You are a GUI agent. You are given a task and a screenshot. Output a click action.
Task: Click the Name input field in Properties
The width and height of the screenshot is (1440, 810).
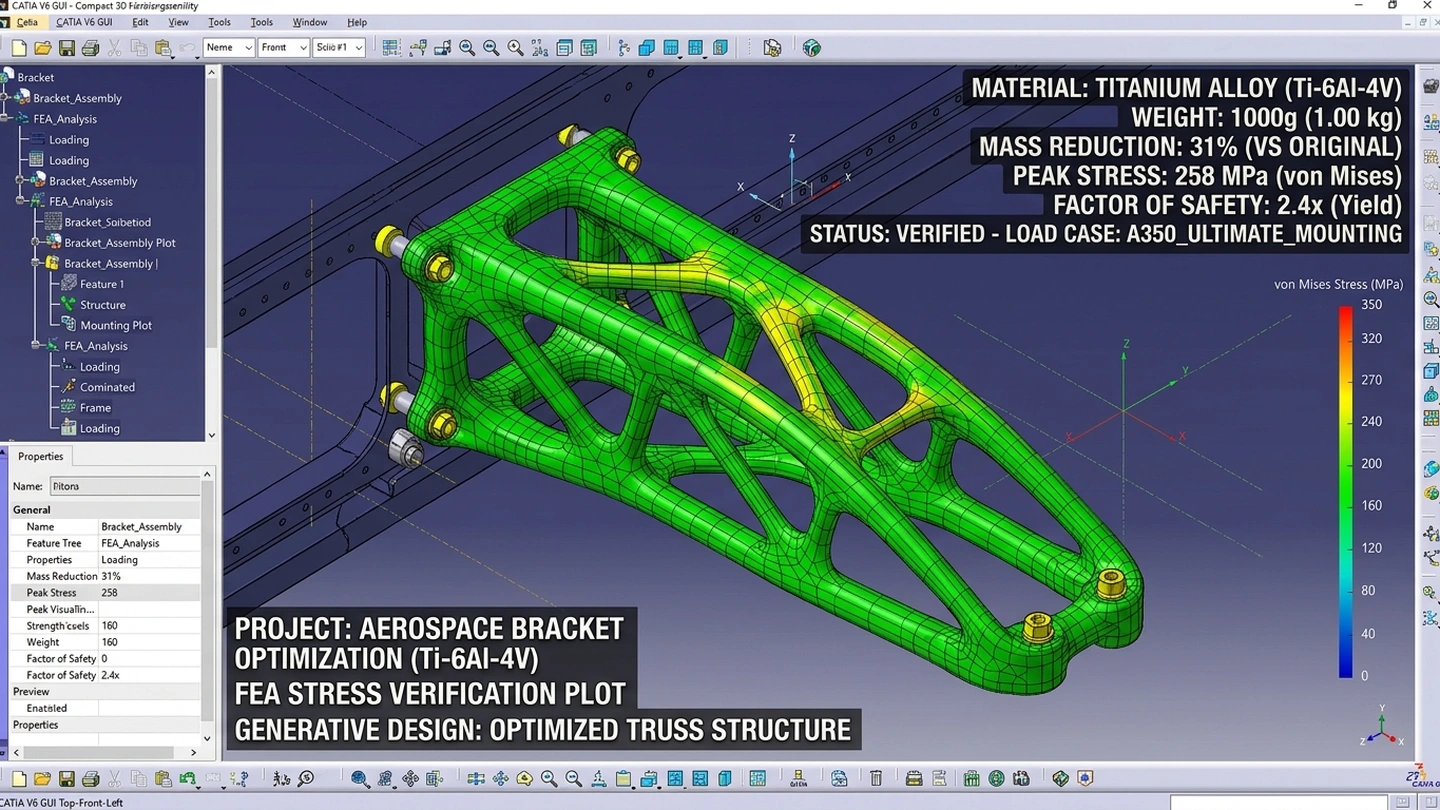[125, 486]
